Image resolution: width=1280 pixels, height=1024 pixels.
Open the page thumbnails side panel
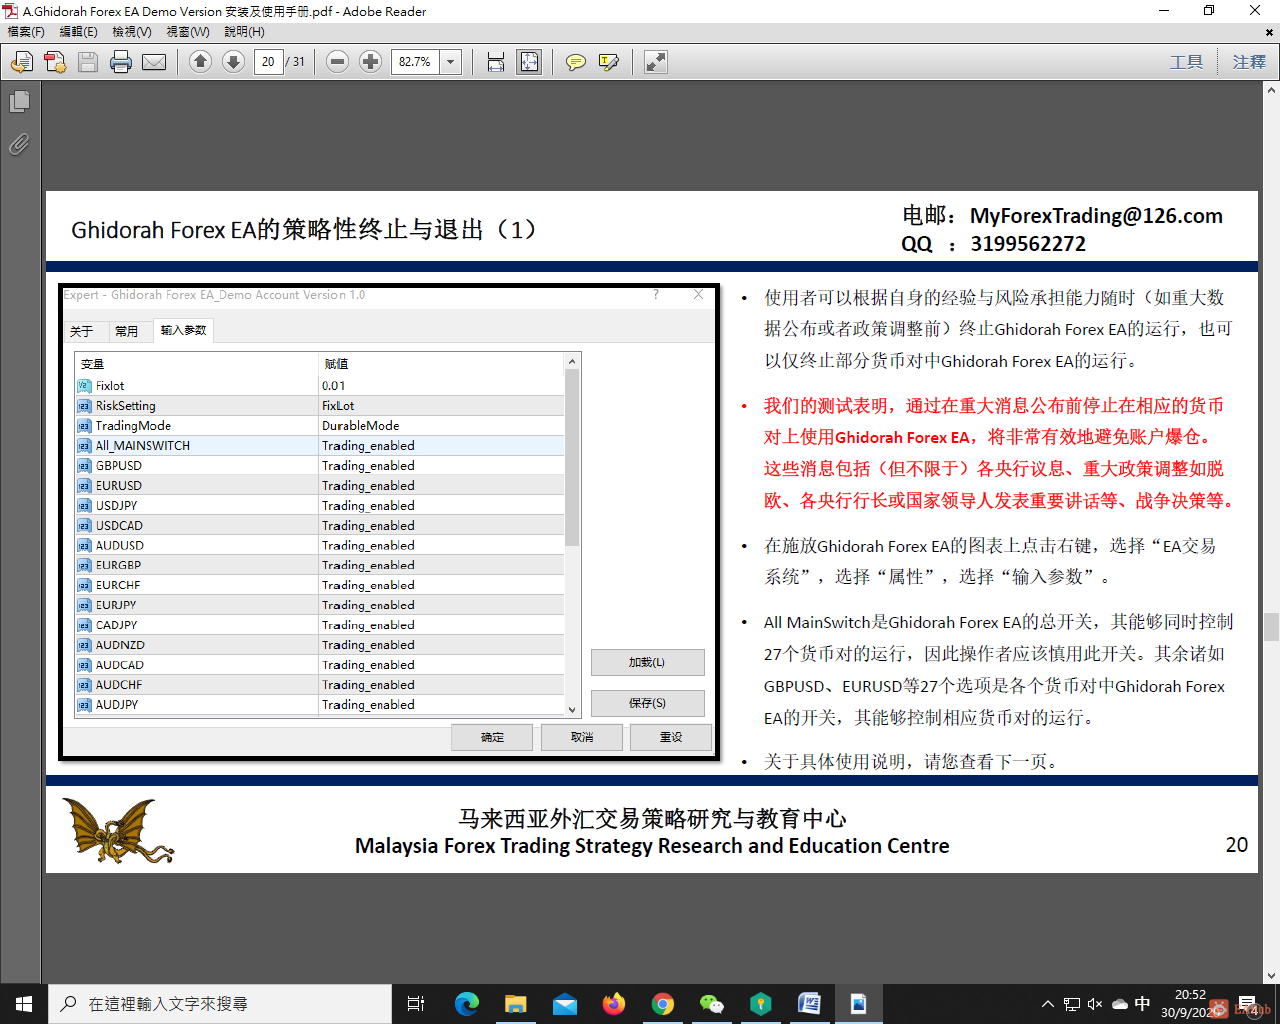(19, 102)
